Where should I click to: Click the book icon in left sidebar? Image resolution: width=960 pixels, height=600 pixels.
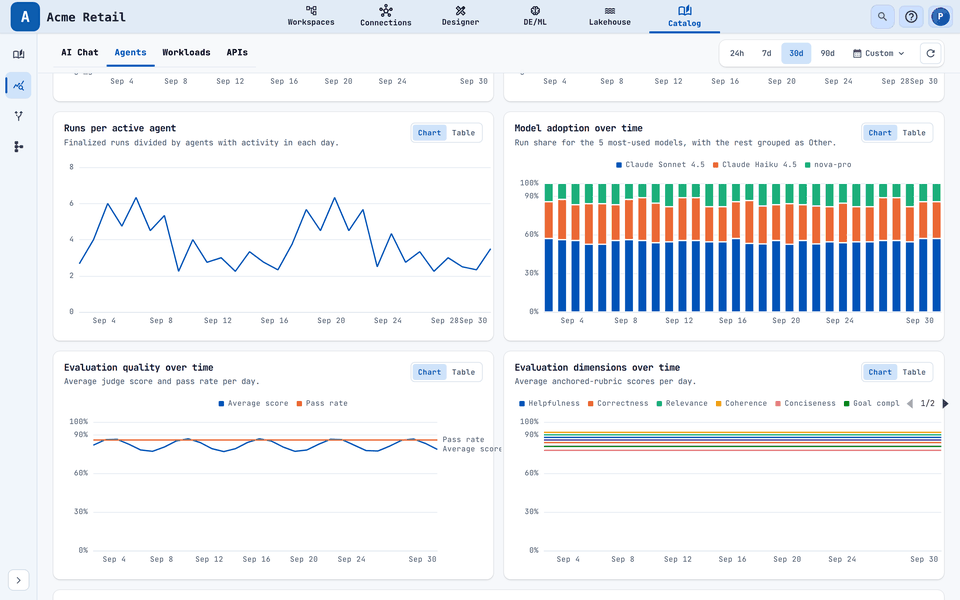[18, 54]
